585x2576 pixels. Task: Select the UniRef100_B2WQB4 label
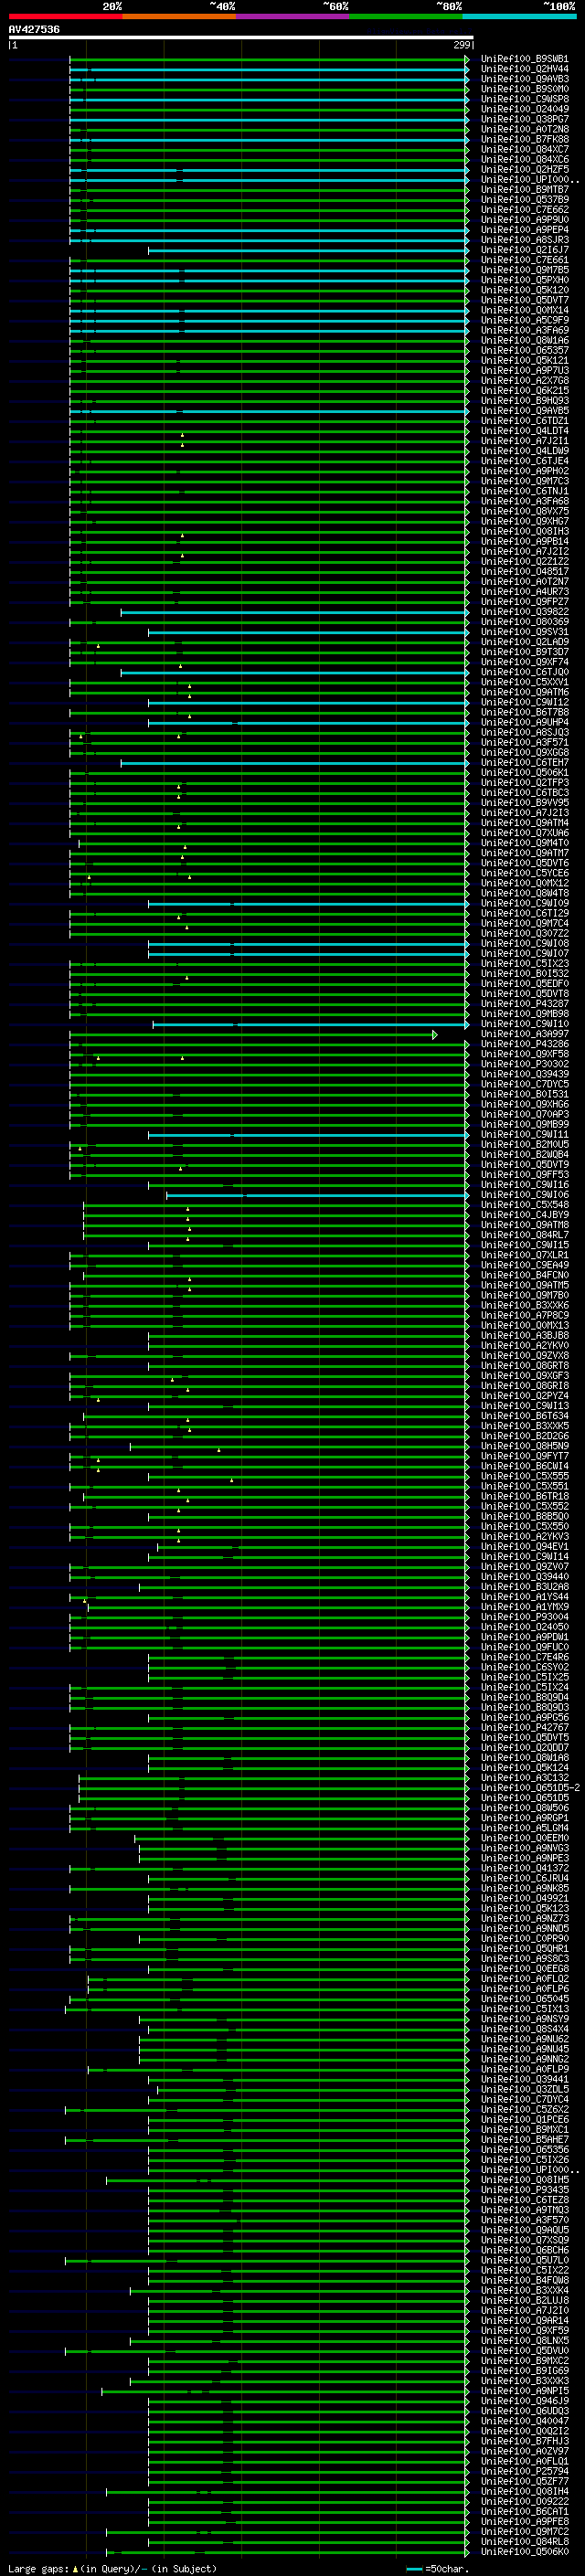524,1155
